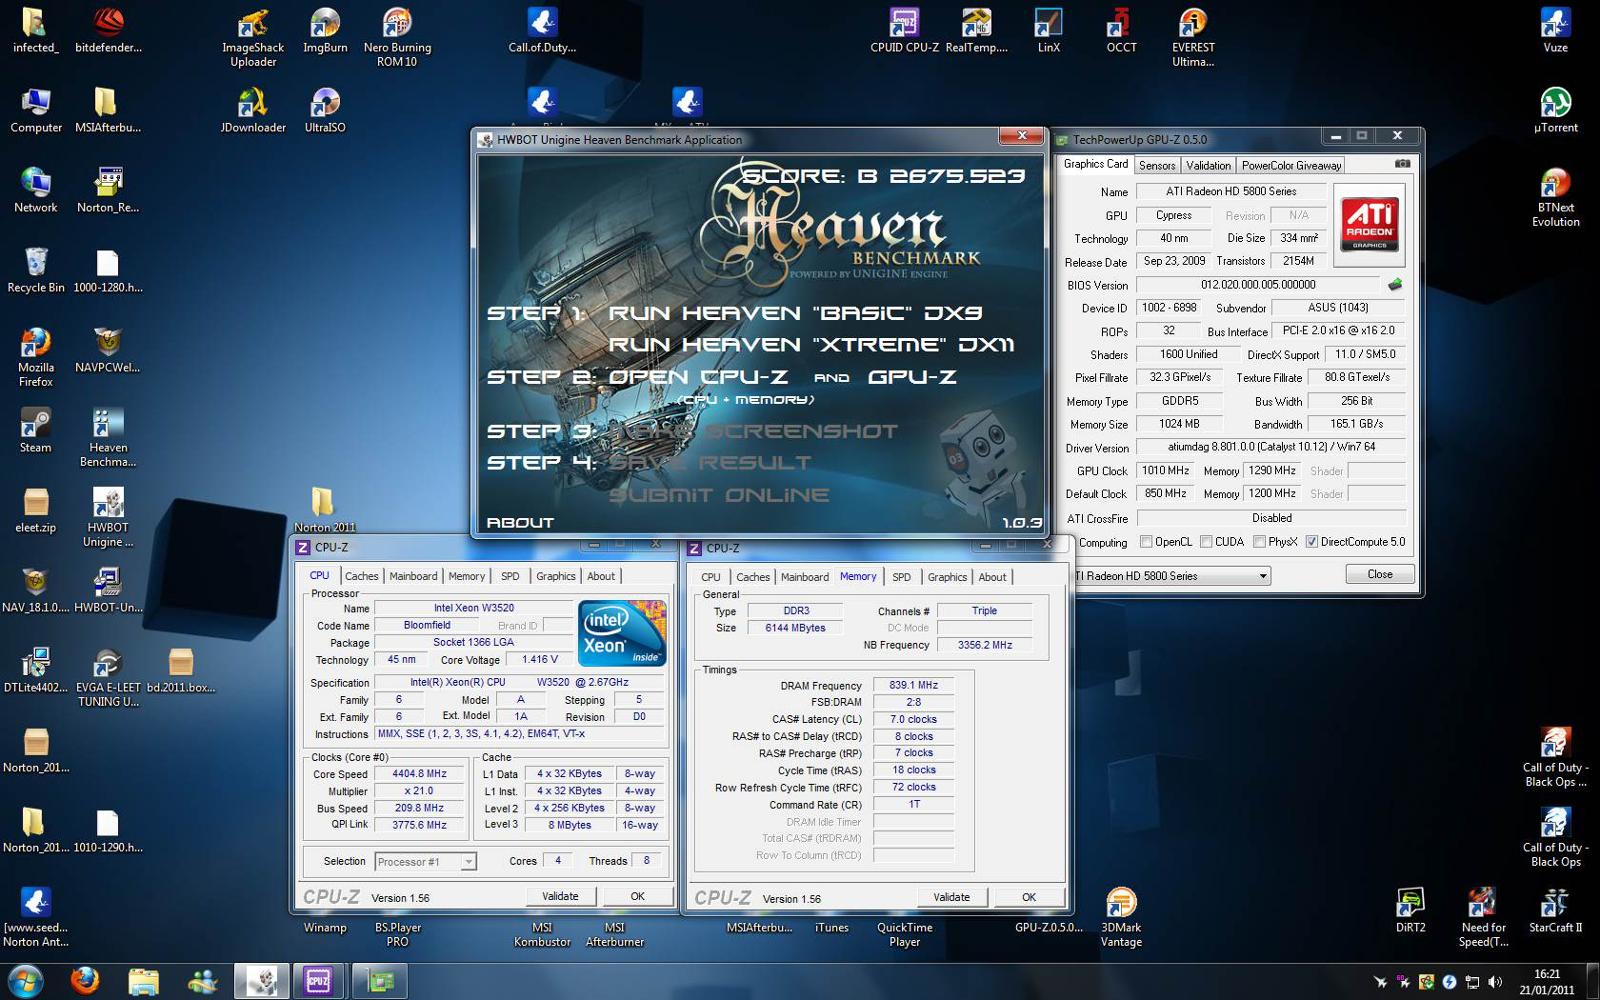Click ABOUT in Heaven Benchmark window
The image size is (1600, 1000).
(520, 522)
